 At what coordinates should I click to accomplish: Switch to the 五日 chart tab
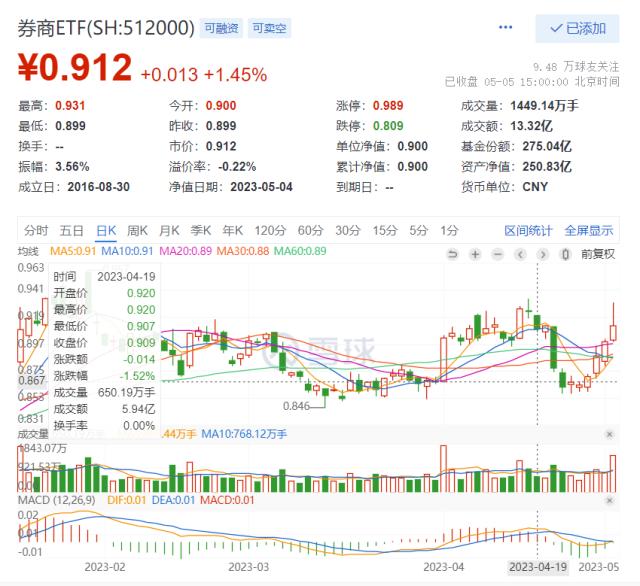(x=71, y=231)
